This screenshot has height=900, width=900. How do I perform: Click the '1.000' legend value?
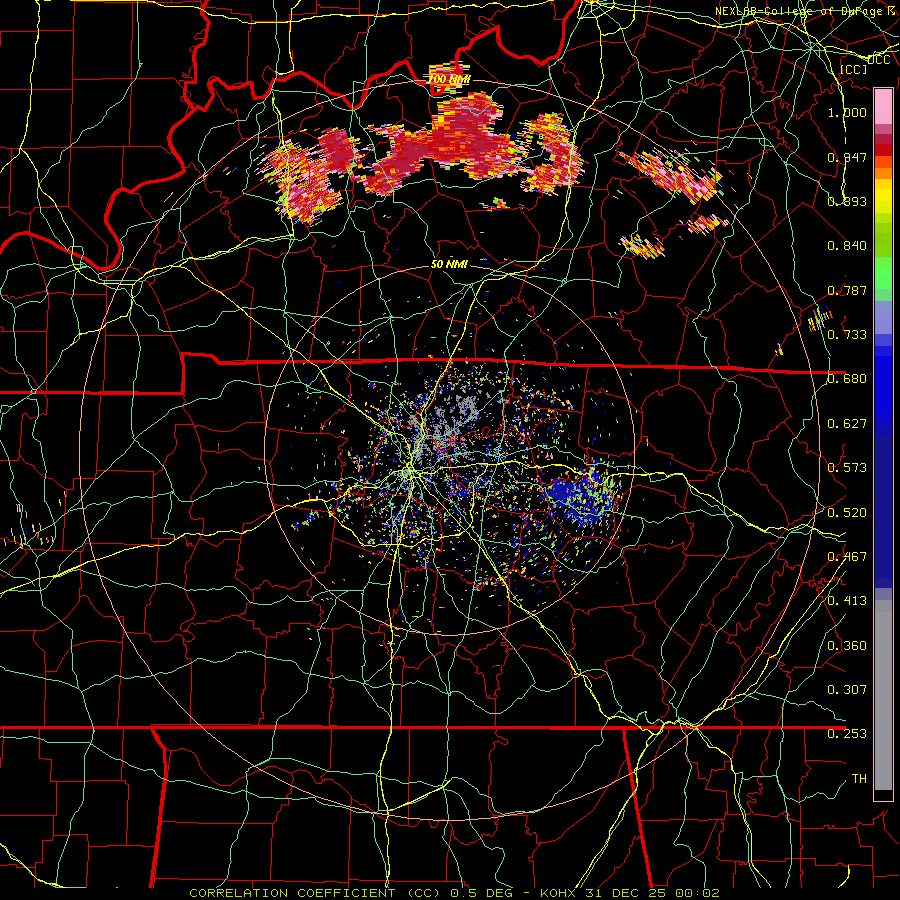847,112
